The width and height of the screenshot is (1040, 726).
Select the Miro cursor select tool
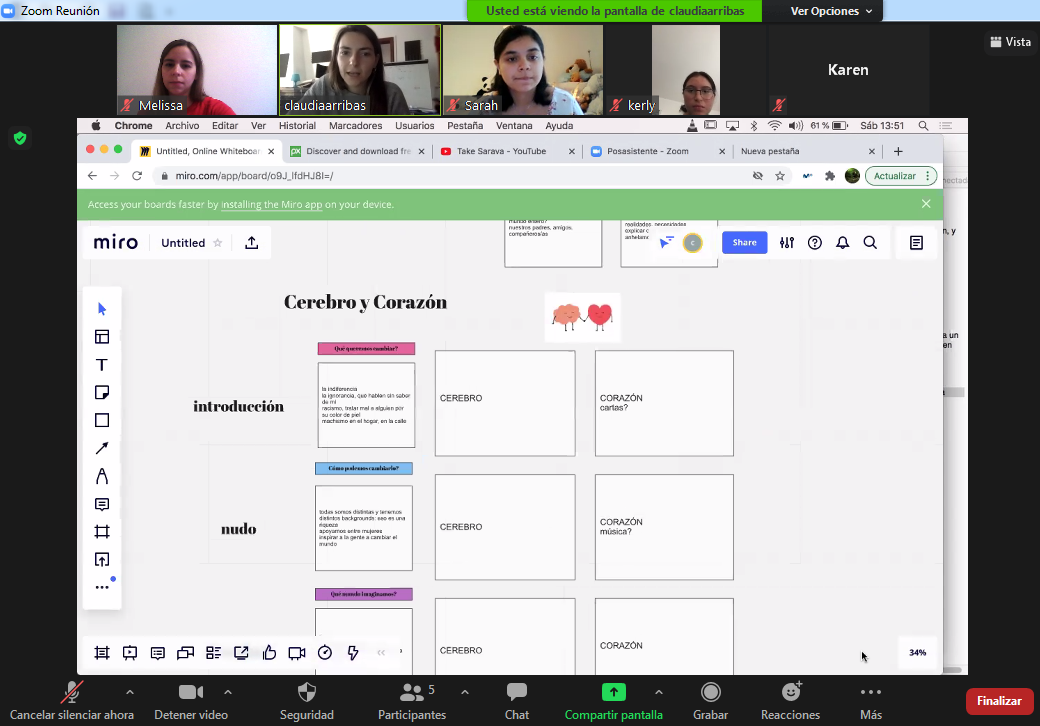(x=101, y=309)
